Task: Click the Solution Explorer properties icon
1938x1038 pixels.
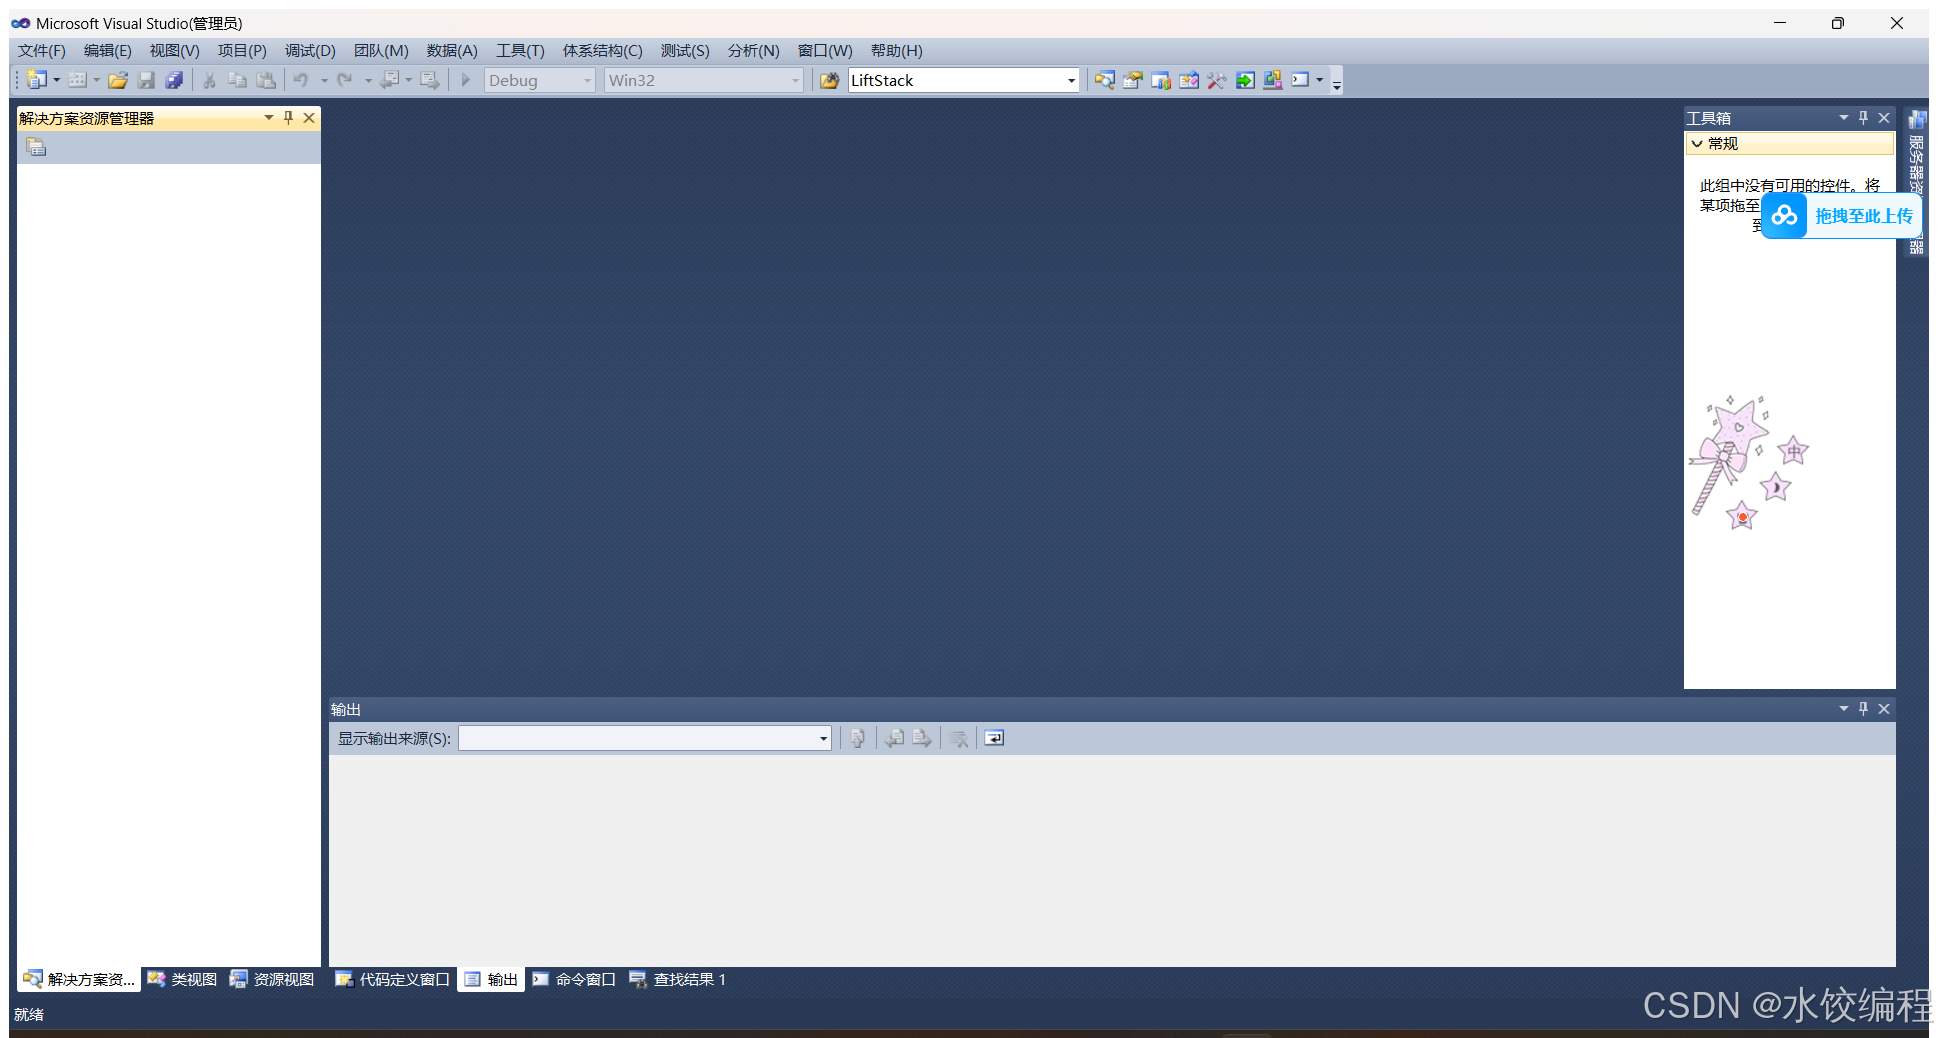Action: 37,148
